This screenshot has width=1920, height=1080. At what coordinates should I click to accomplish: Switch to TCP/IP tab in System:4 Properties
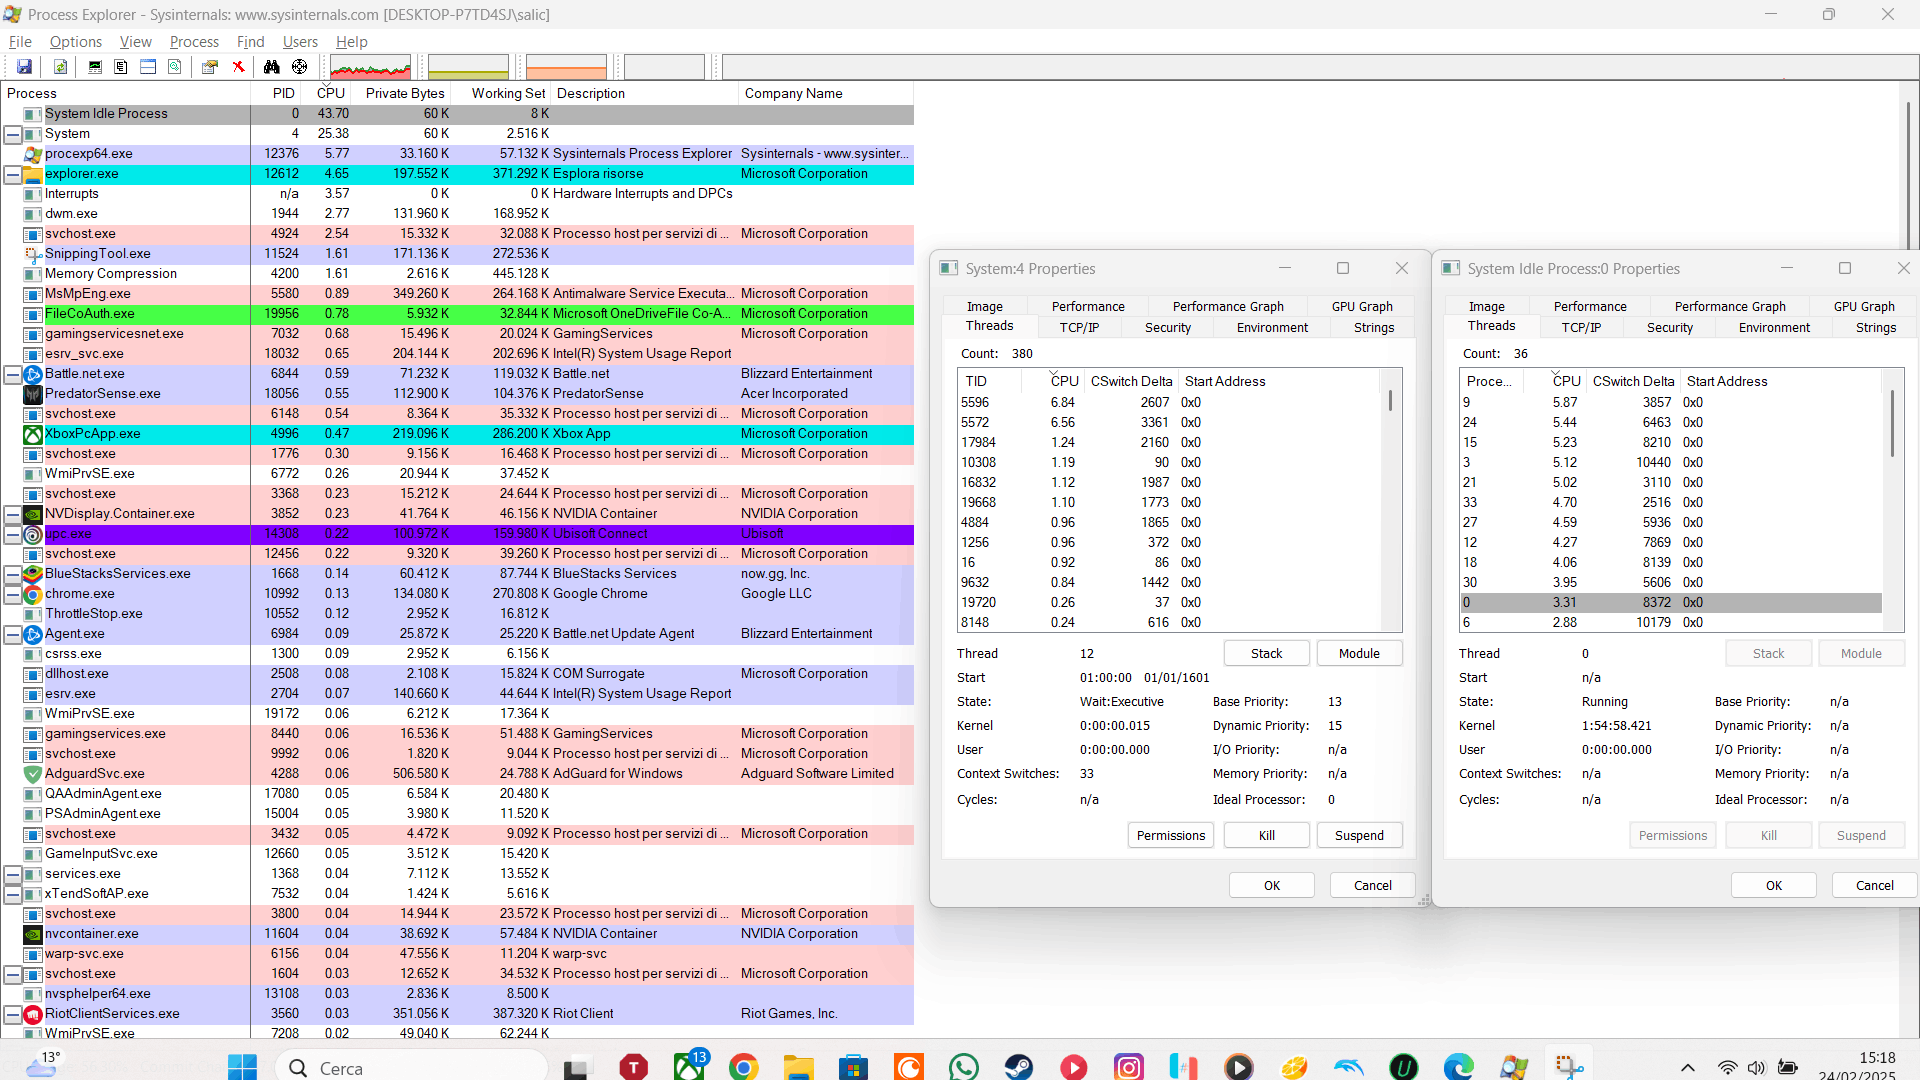coord(1079,327)
